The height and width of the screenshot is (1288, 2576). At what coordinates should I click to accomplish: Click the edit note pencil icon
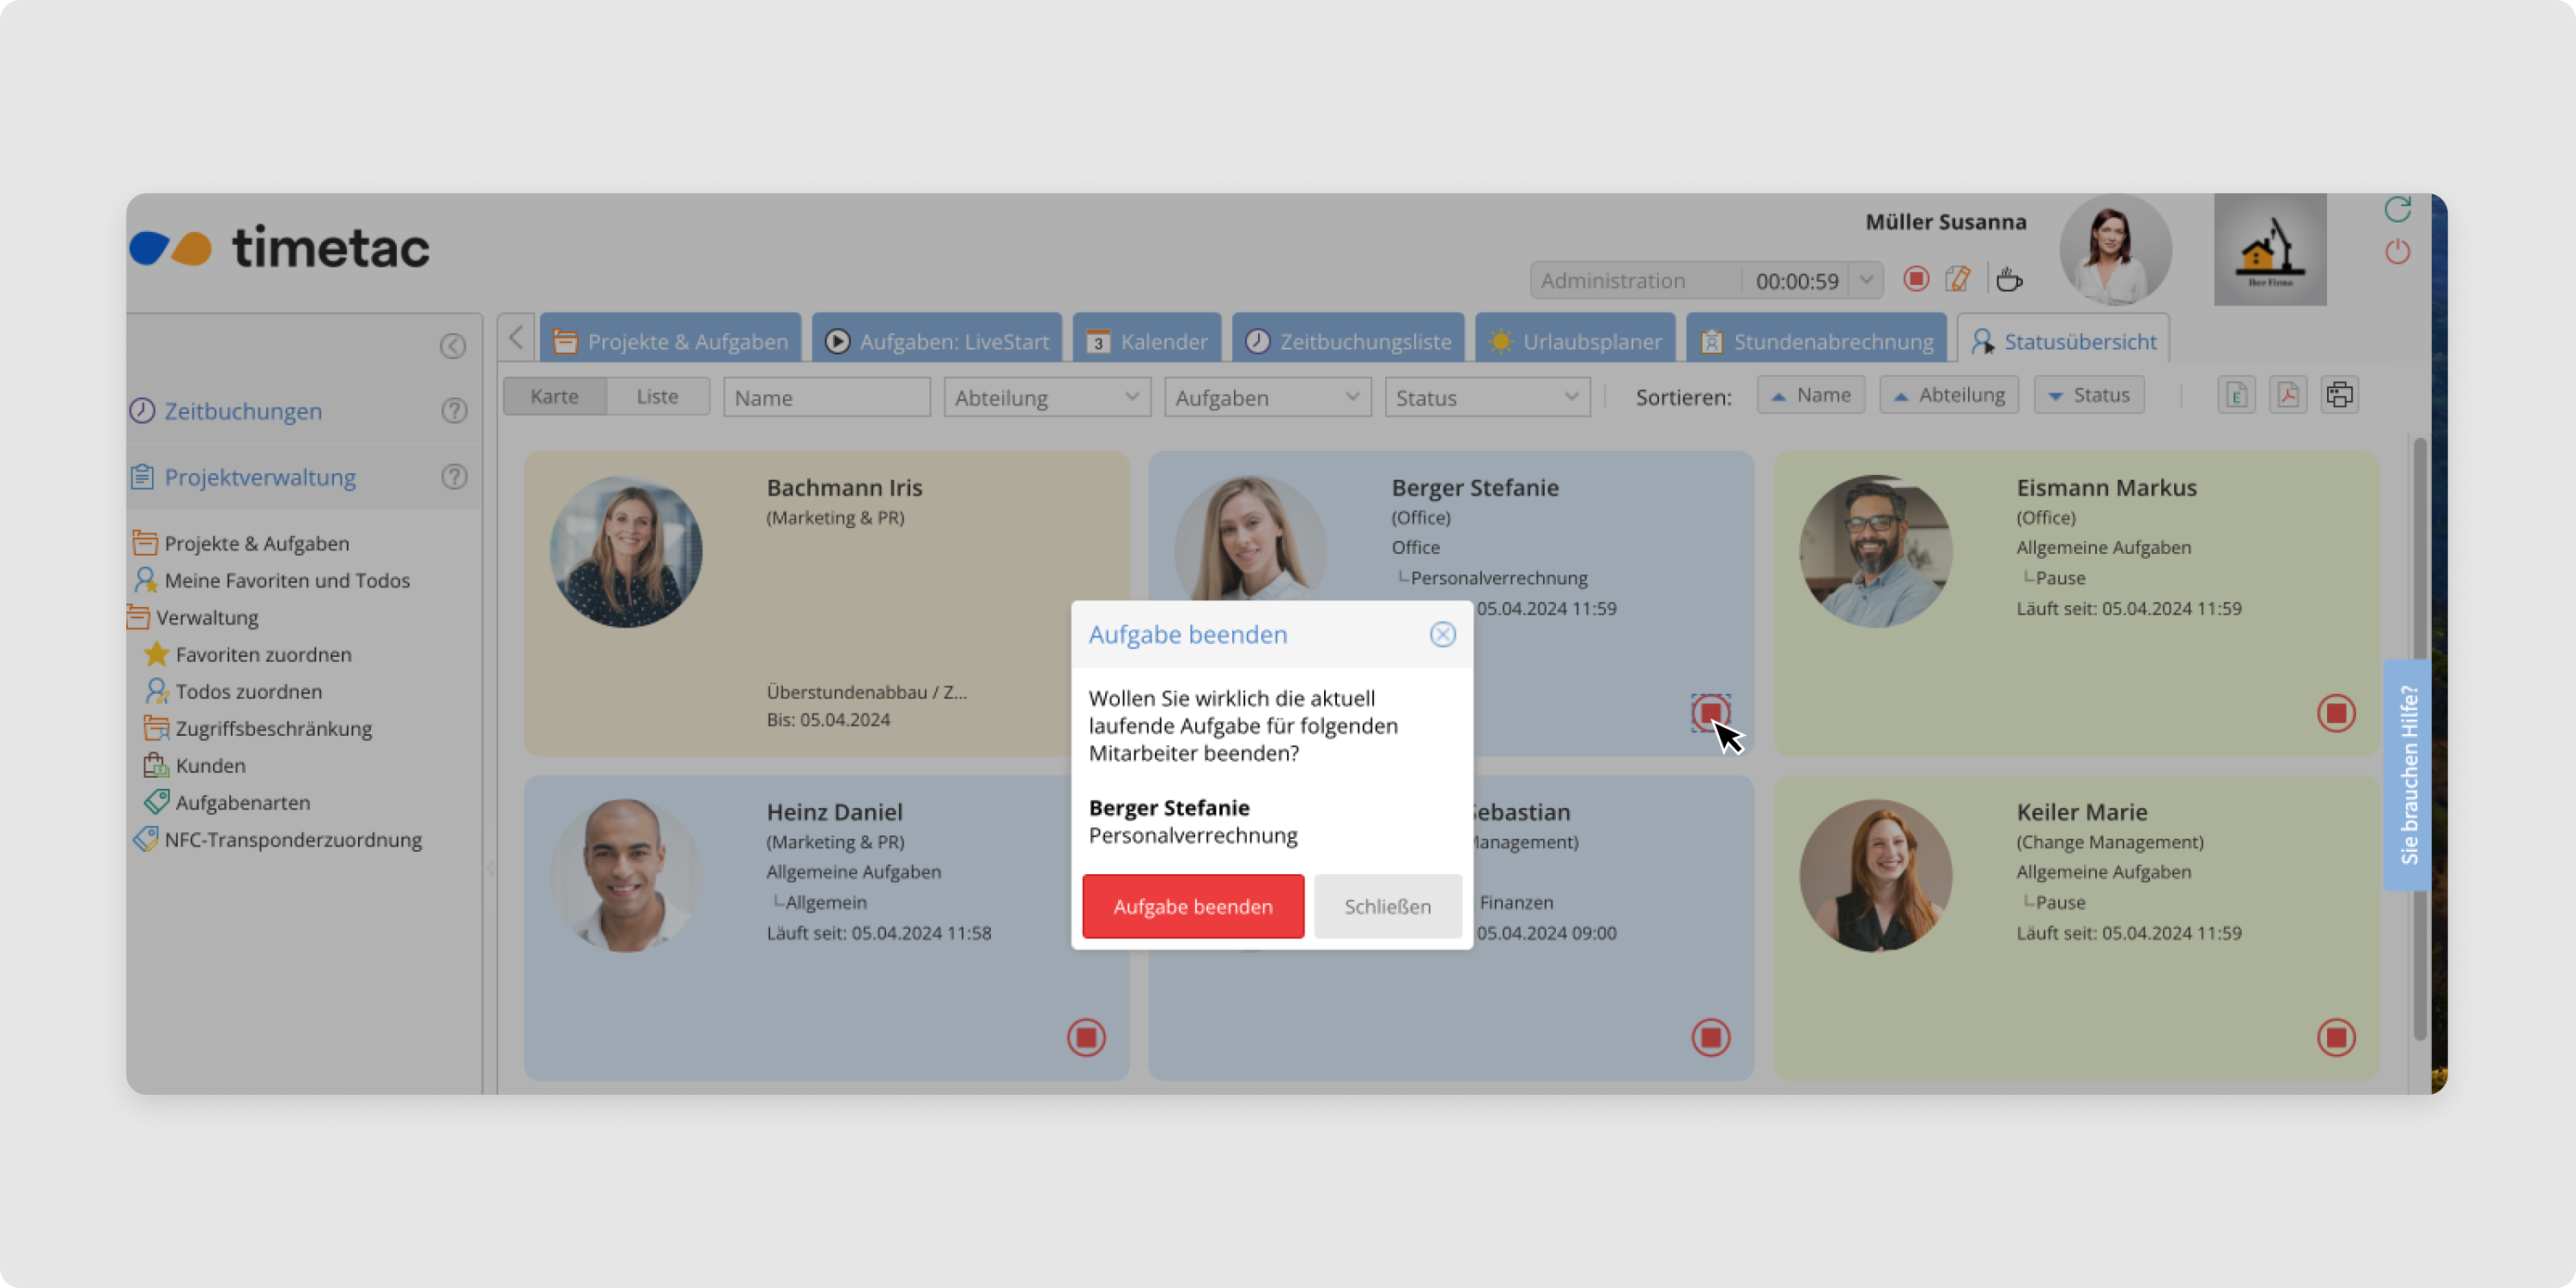(1958, 279)
